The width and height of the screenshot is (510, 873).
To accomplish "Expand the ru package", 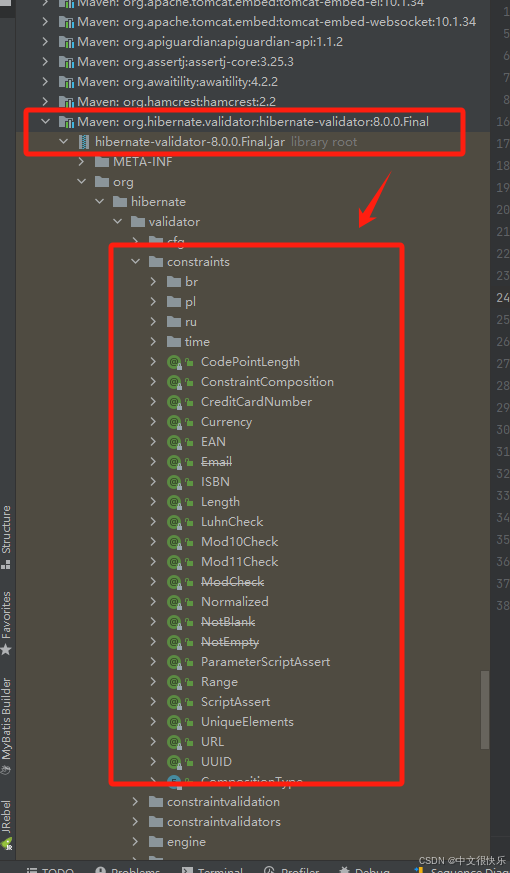I will coord(153,322).
